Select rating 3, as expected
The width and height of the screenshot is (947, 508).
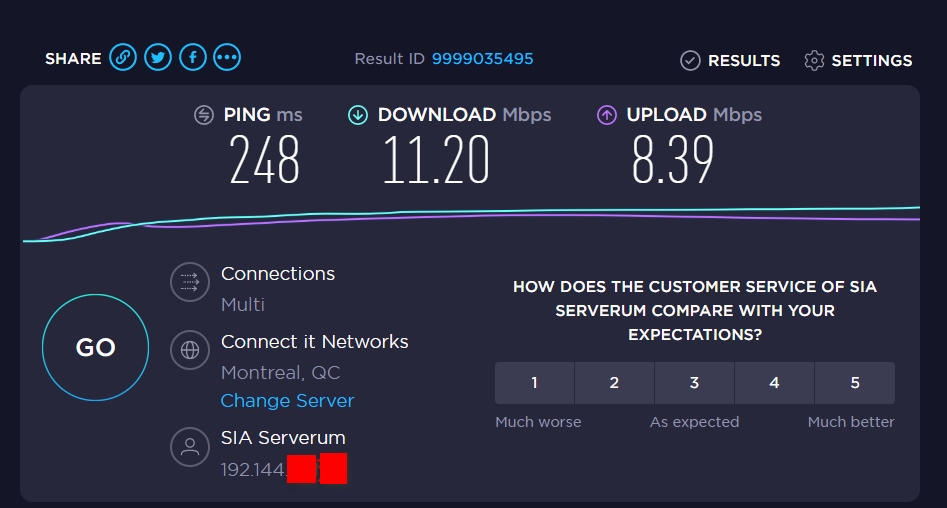pos(694,383)
